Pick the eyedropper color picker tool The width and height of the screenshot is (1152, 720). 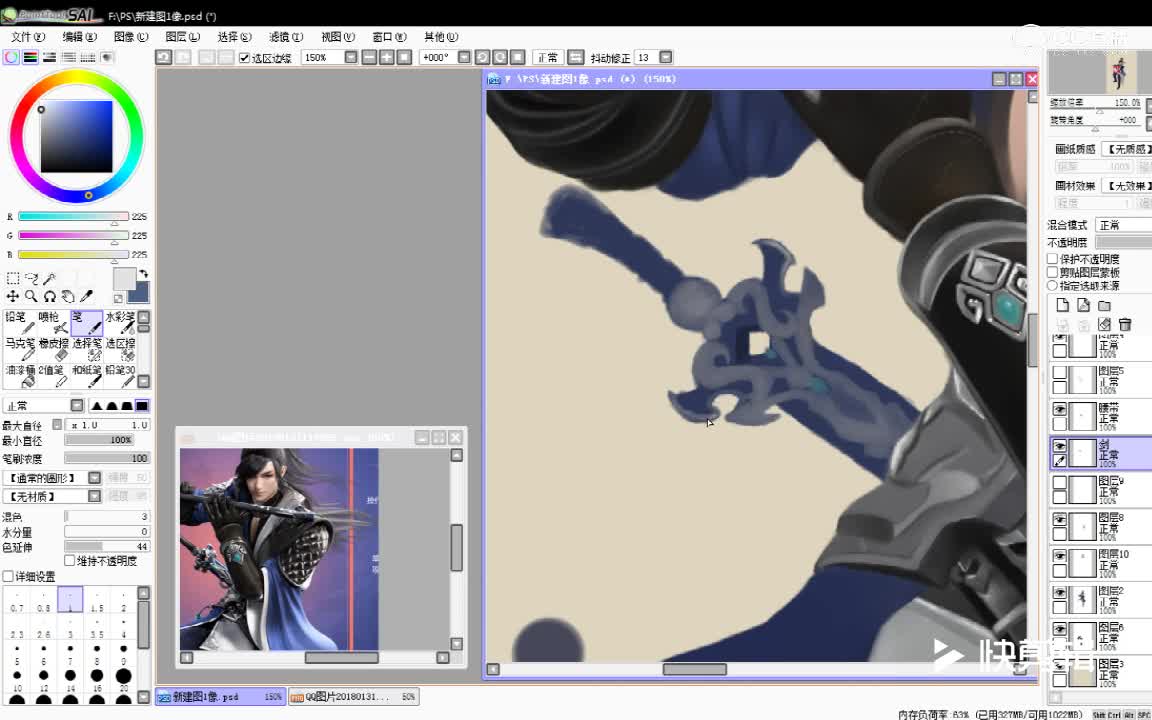(87, 297)
